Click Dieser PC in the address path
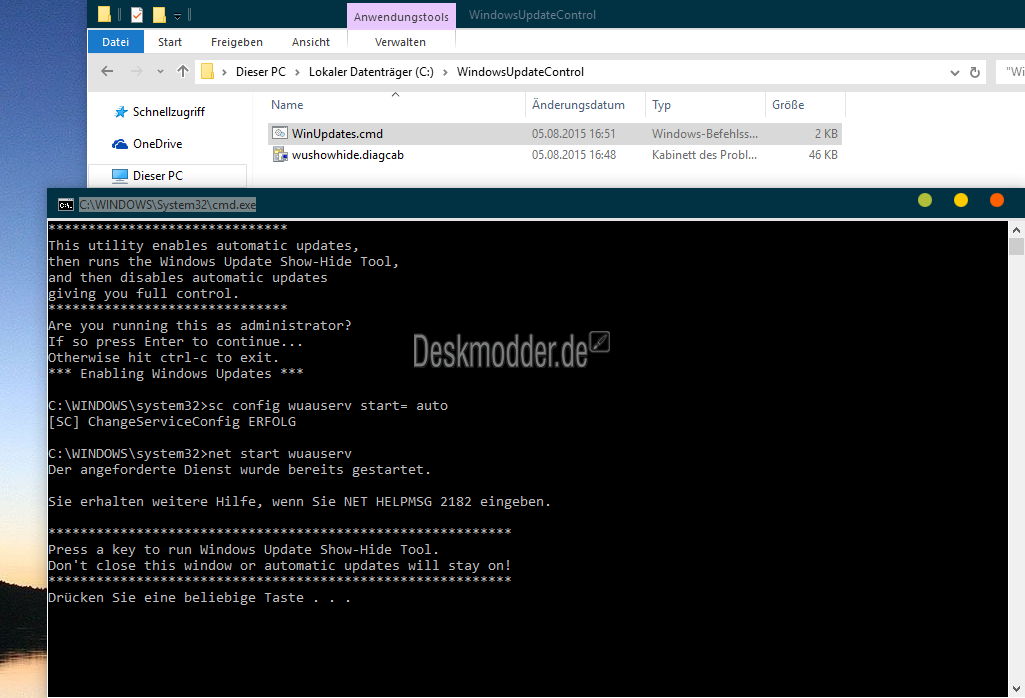This screenshot has height=698, width=1025. coord(261,72)
